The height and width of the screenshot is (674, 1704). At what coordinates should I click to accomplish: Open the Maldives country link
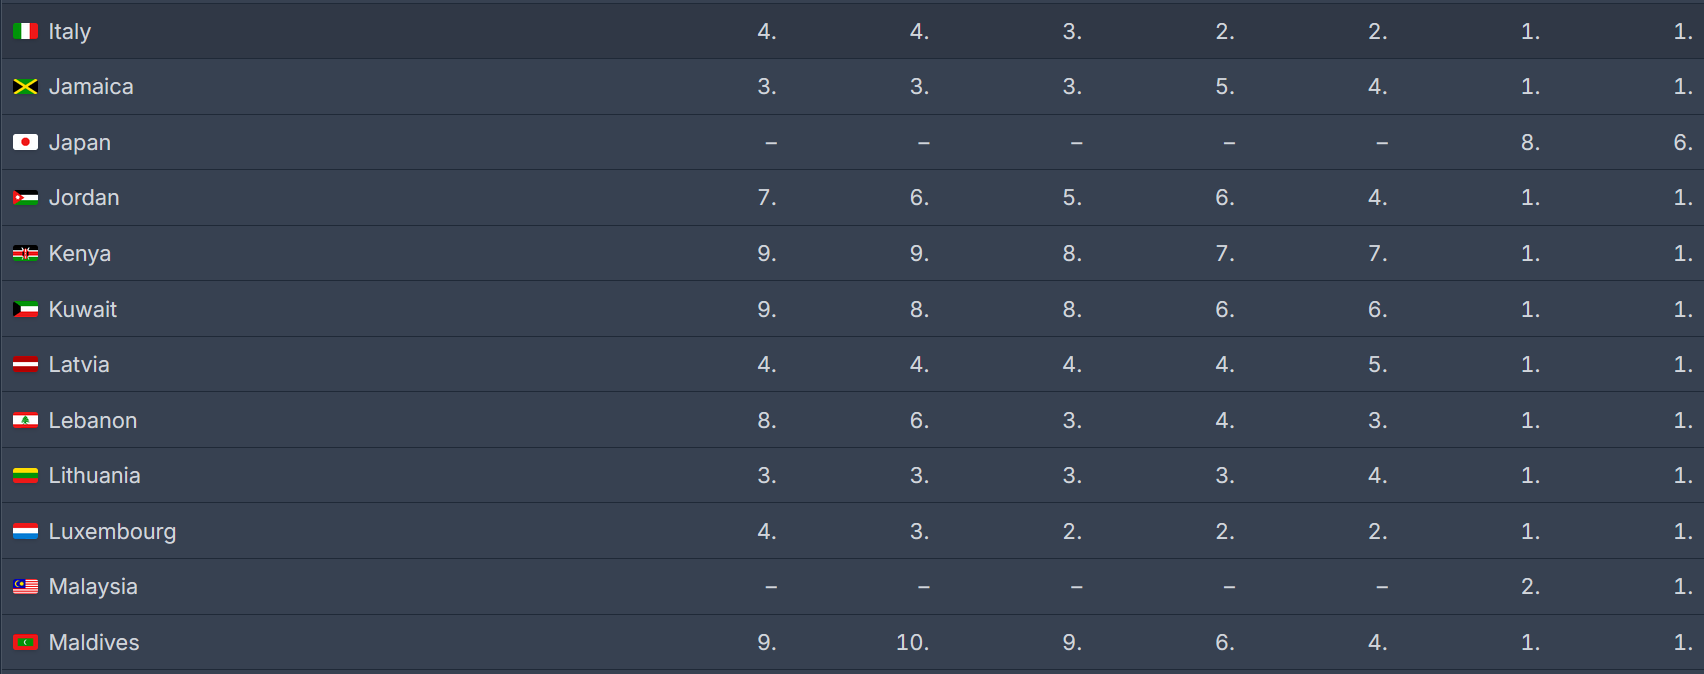(x=94, y=643)
